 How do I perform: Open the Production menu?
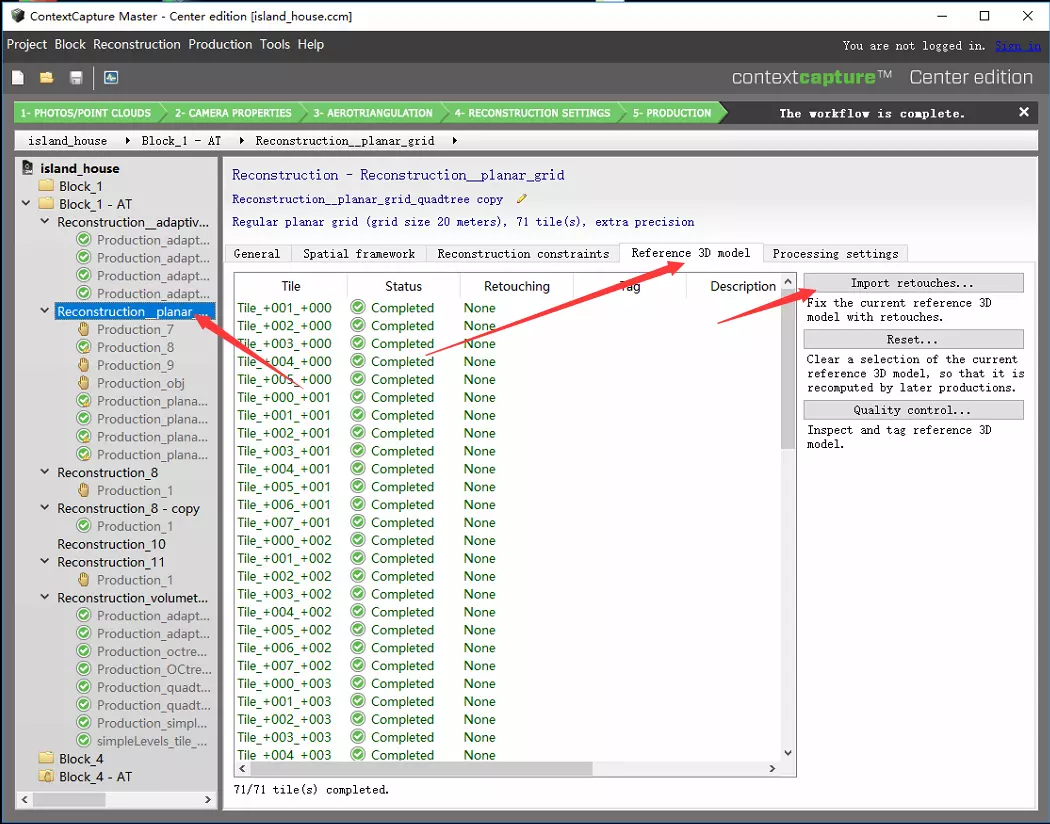tap(220, 44)
